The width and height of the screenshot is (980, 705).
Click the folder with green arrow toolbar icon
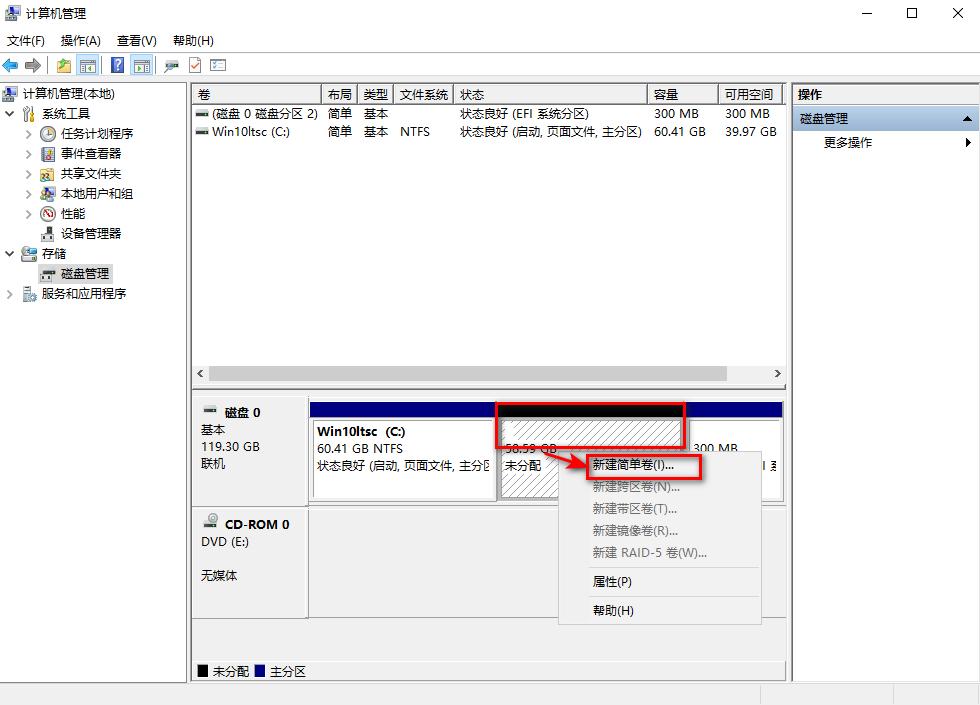pos(62,65)
